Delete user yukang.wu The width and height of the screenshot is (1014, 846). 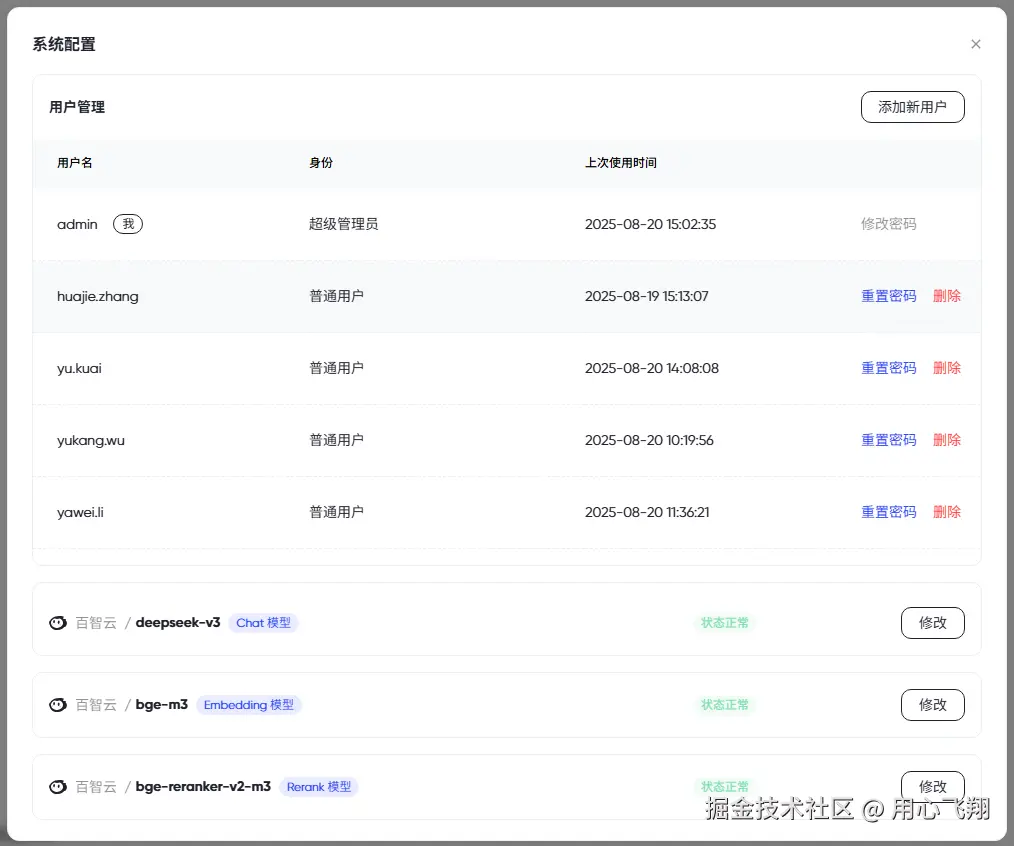(x=947, y=440)
